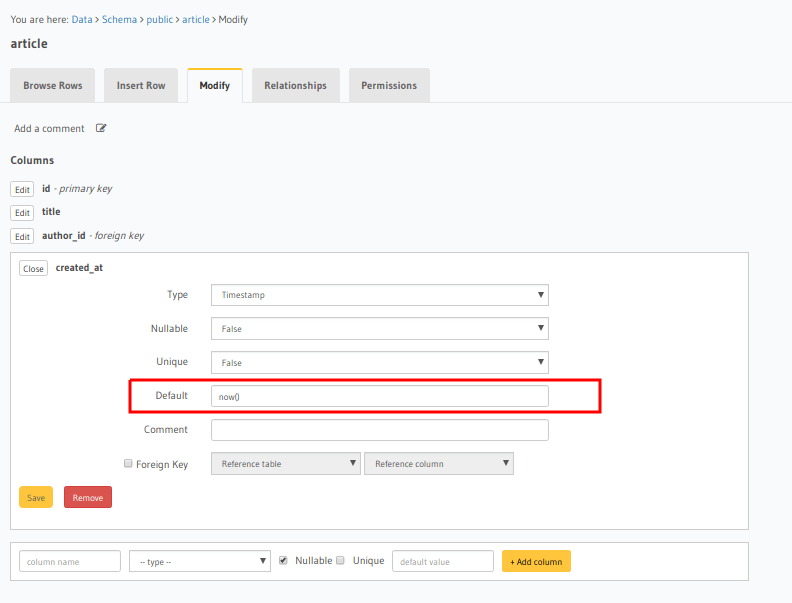792x603 pixels.
Task: Select new column type dropdown
Action: tap(200, 561)
